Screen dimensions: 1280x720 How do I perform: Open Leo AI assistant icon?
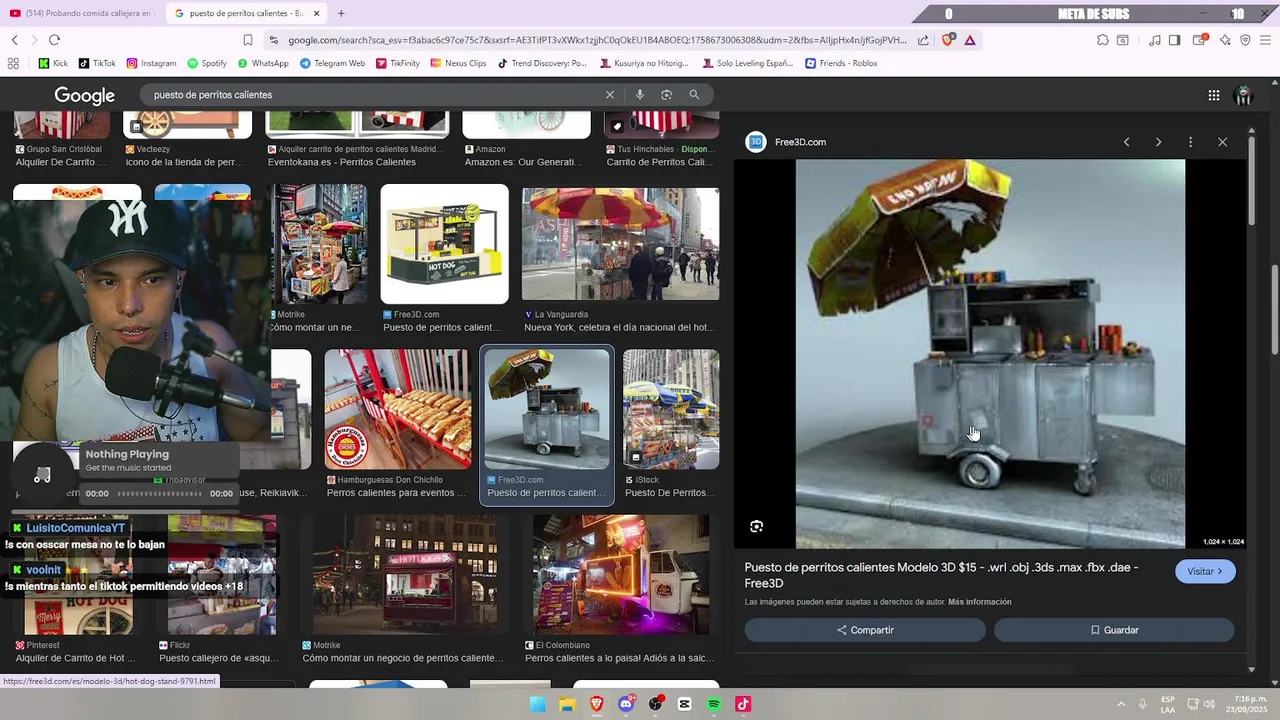(1225, 40)
